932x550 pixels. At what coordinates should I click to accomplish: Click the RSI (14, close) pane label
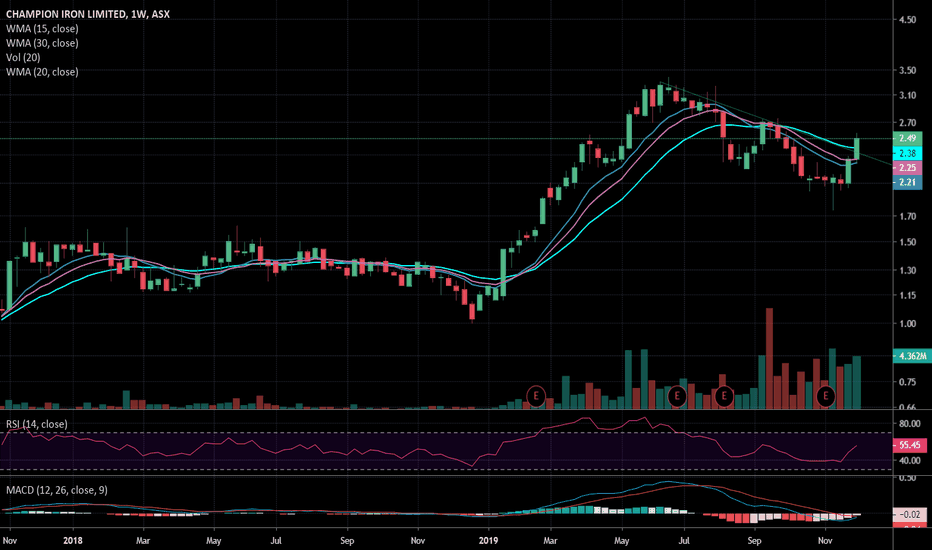pos(37,424)
